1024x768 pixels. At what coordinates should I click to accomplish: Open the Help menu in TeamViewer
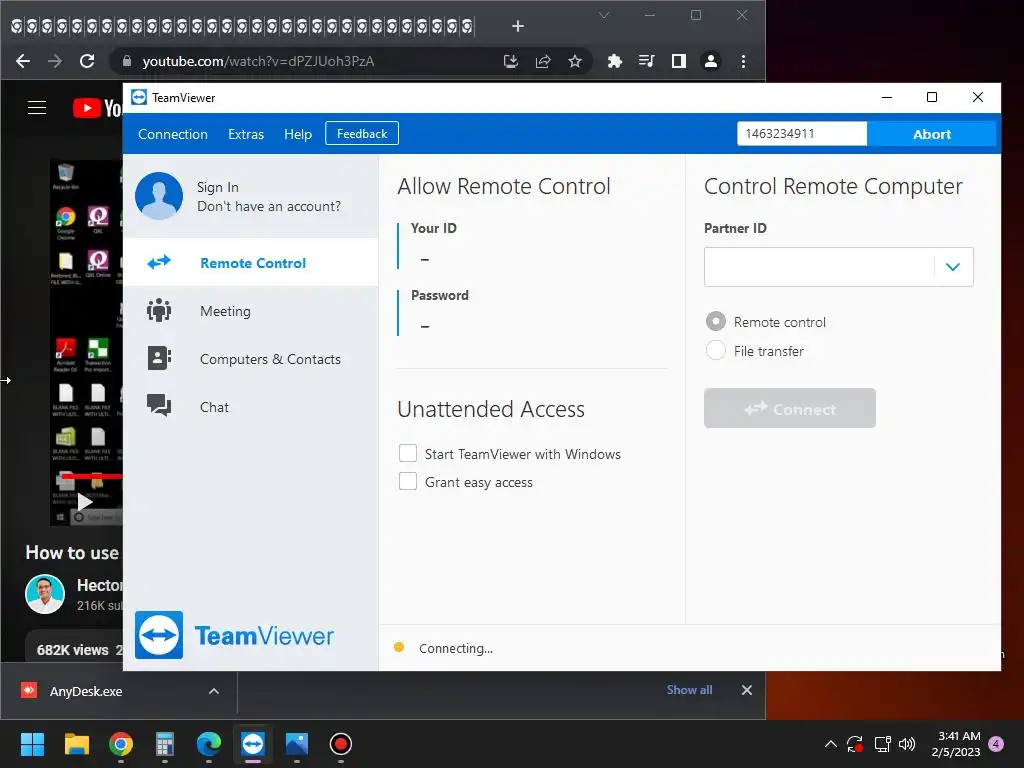[298, 134]
